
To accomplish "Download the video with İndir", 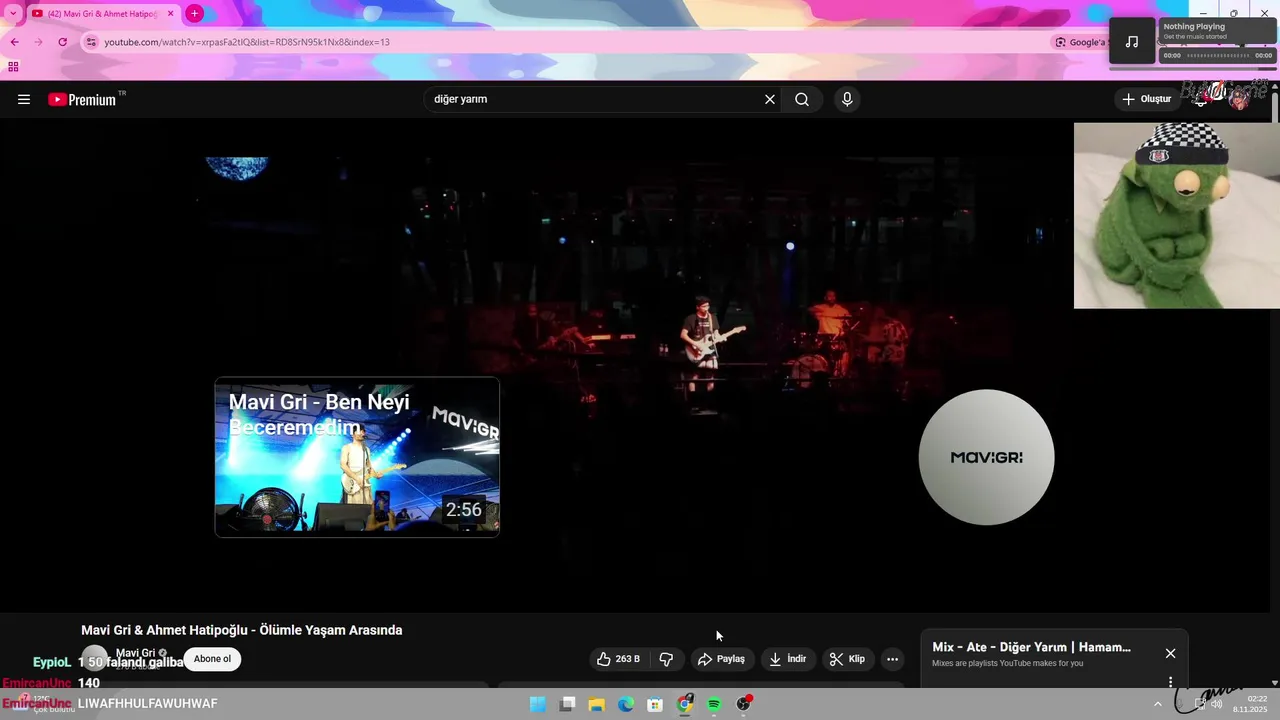I will coord(788,659).
